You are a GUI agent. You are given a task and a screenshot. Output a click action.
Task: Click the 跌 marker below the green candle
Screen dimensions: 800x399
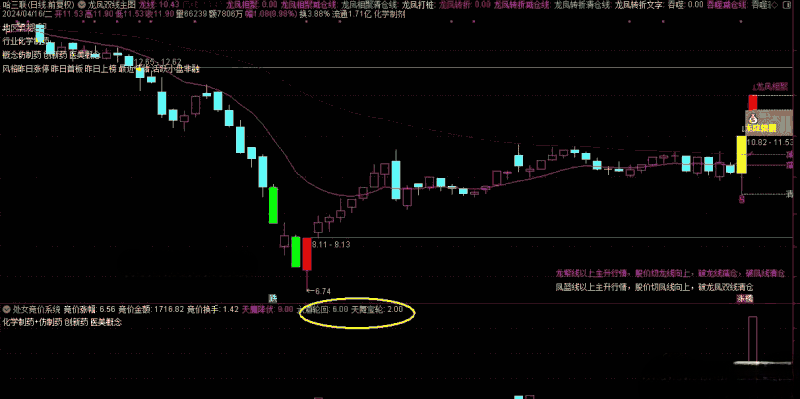[x=273, y=297]
